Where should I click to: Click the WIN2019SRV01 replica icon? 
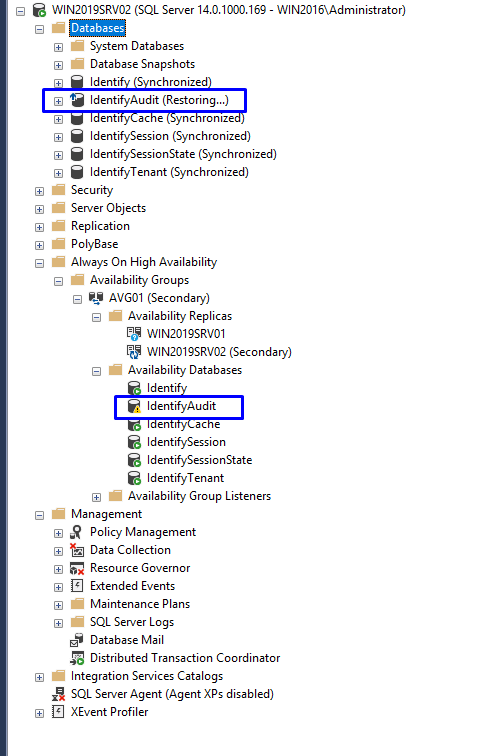pyautogui.click(x=134, y=334)
